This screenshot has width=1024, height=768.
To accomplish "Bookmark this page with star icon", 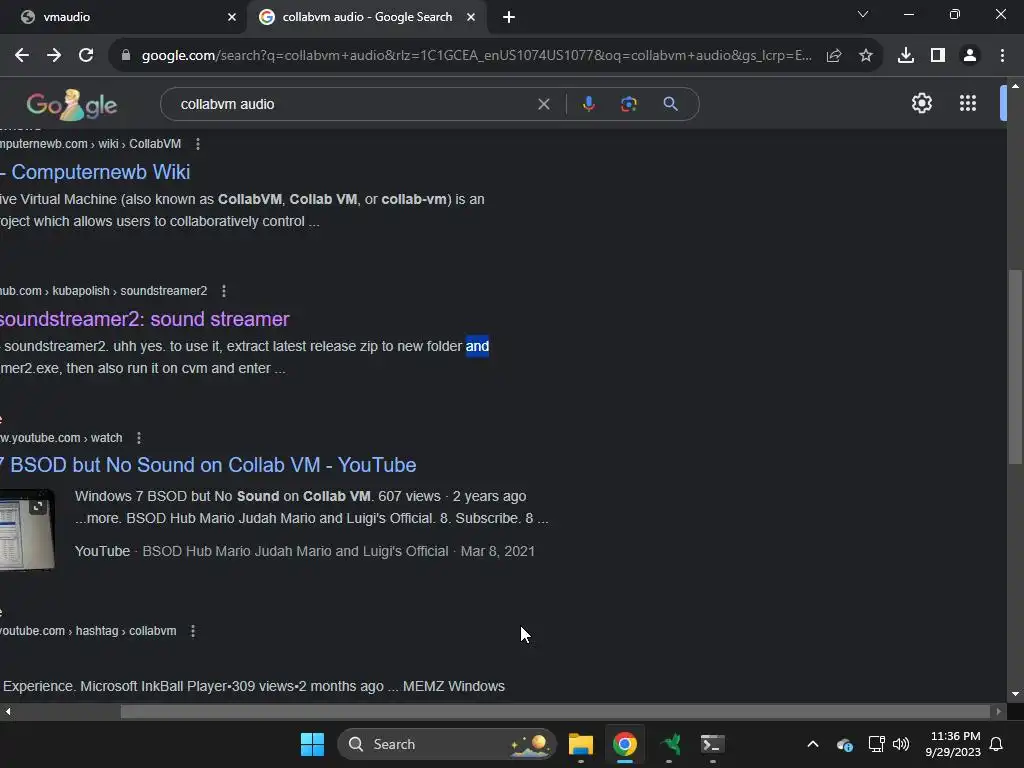I will 866,56.
